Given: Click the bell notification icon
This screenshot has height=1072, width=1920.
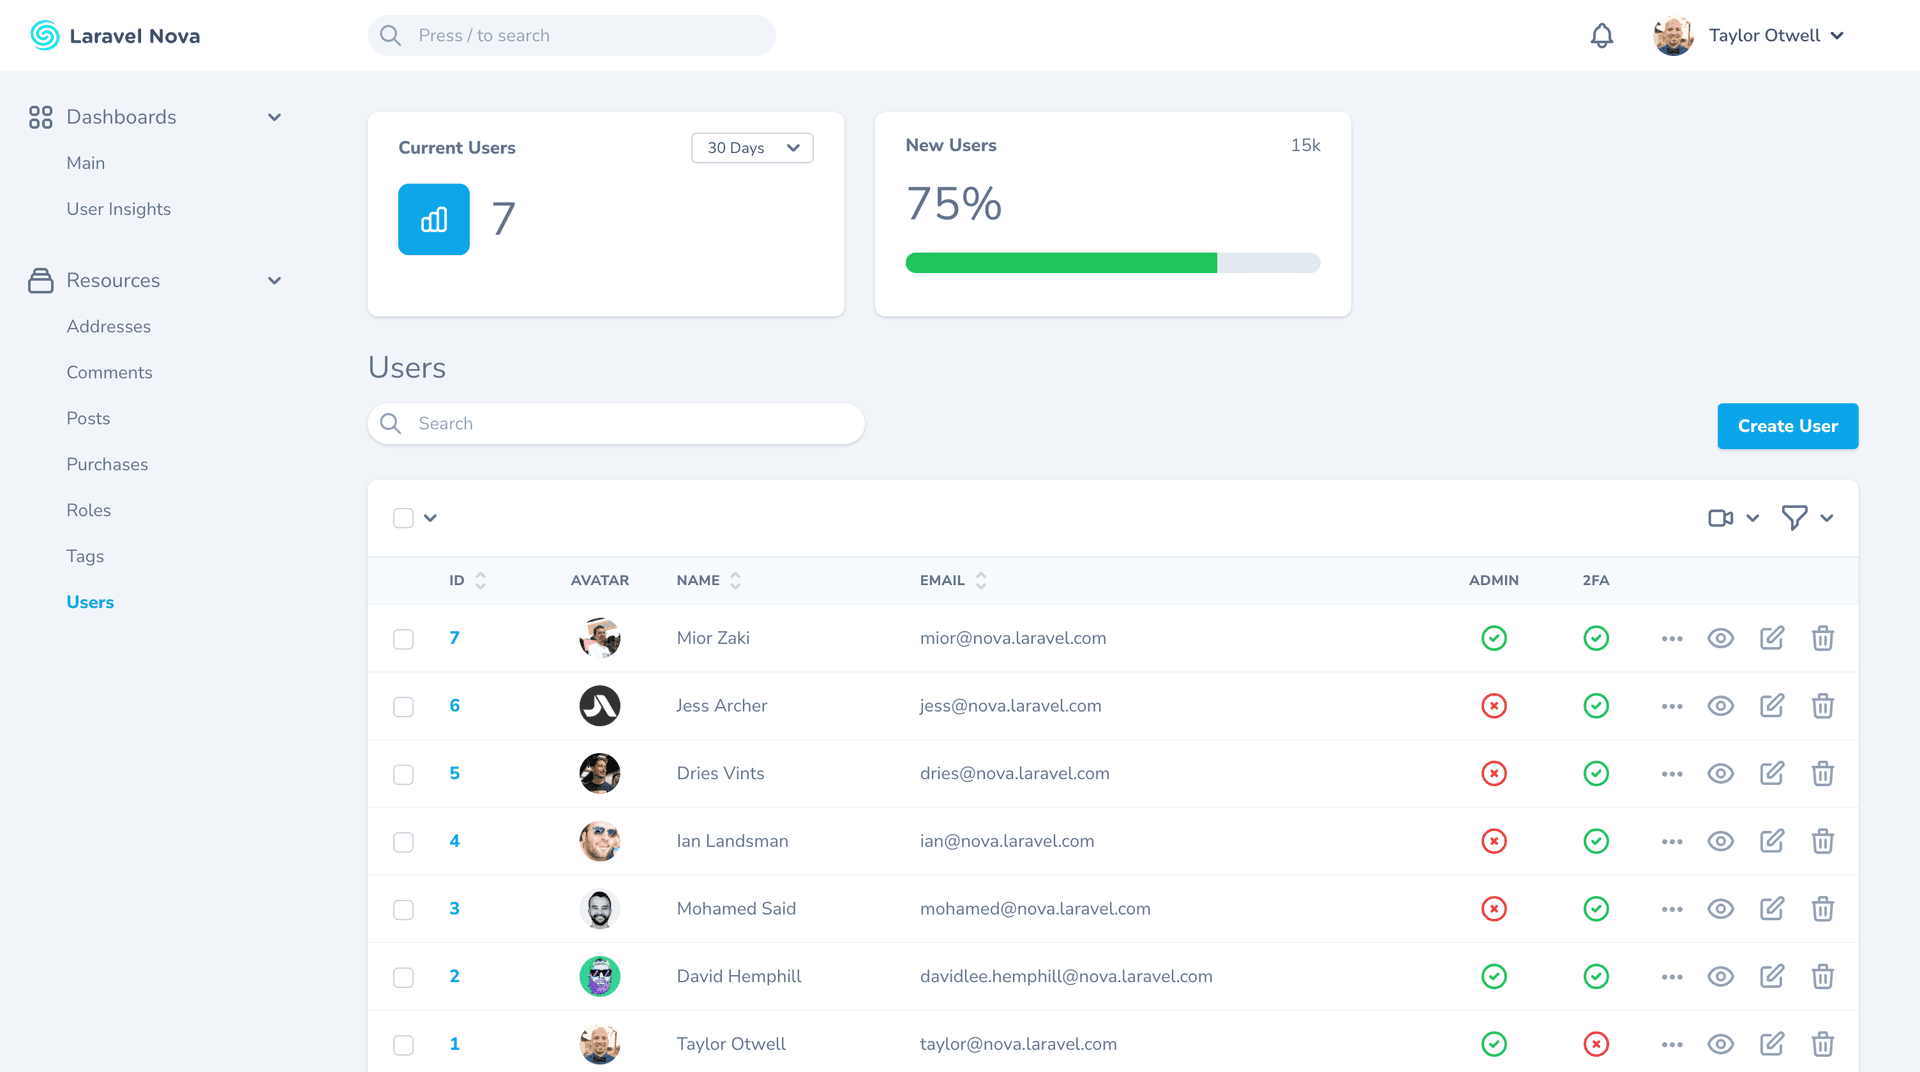Looking at the screenshot, I should (x=1601, y=35).
